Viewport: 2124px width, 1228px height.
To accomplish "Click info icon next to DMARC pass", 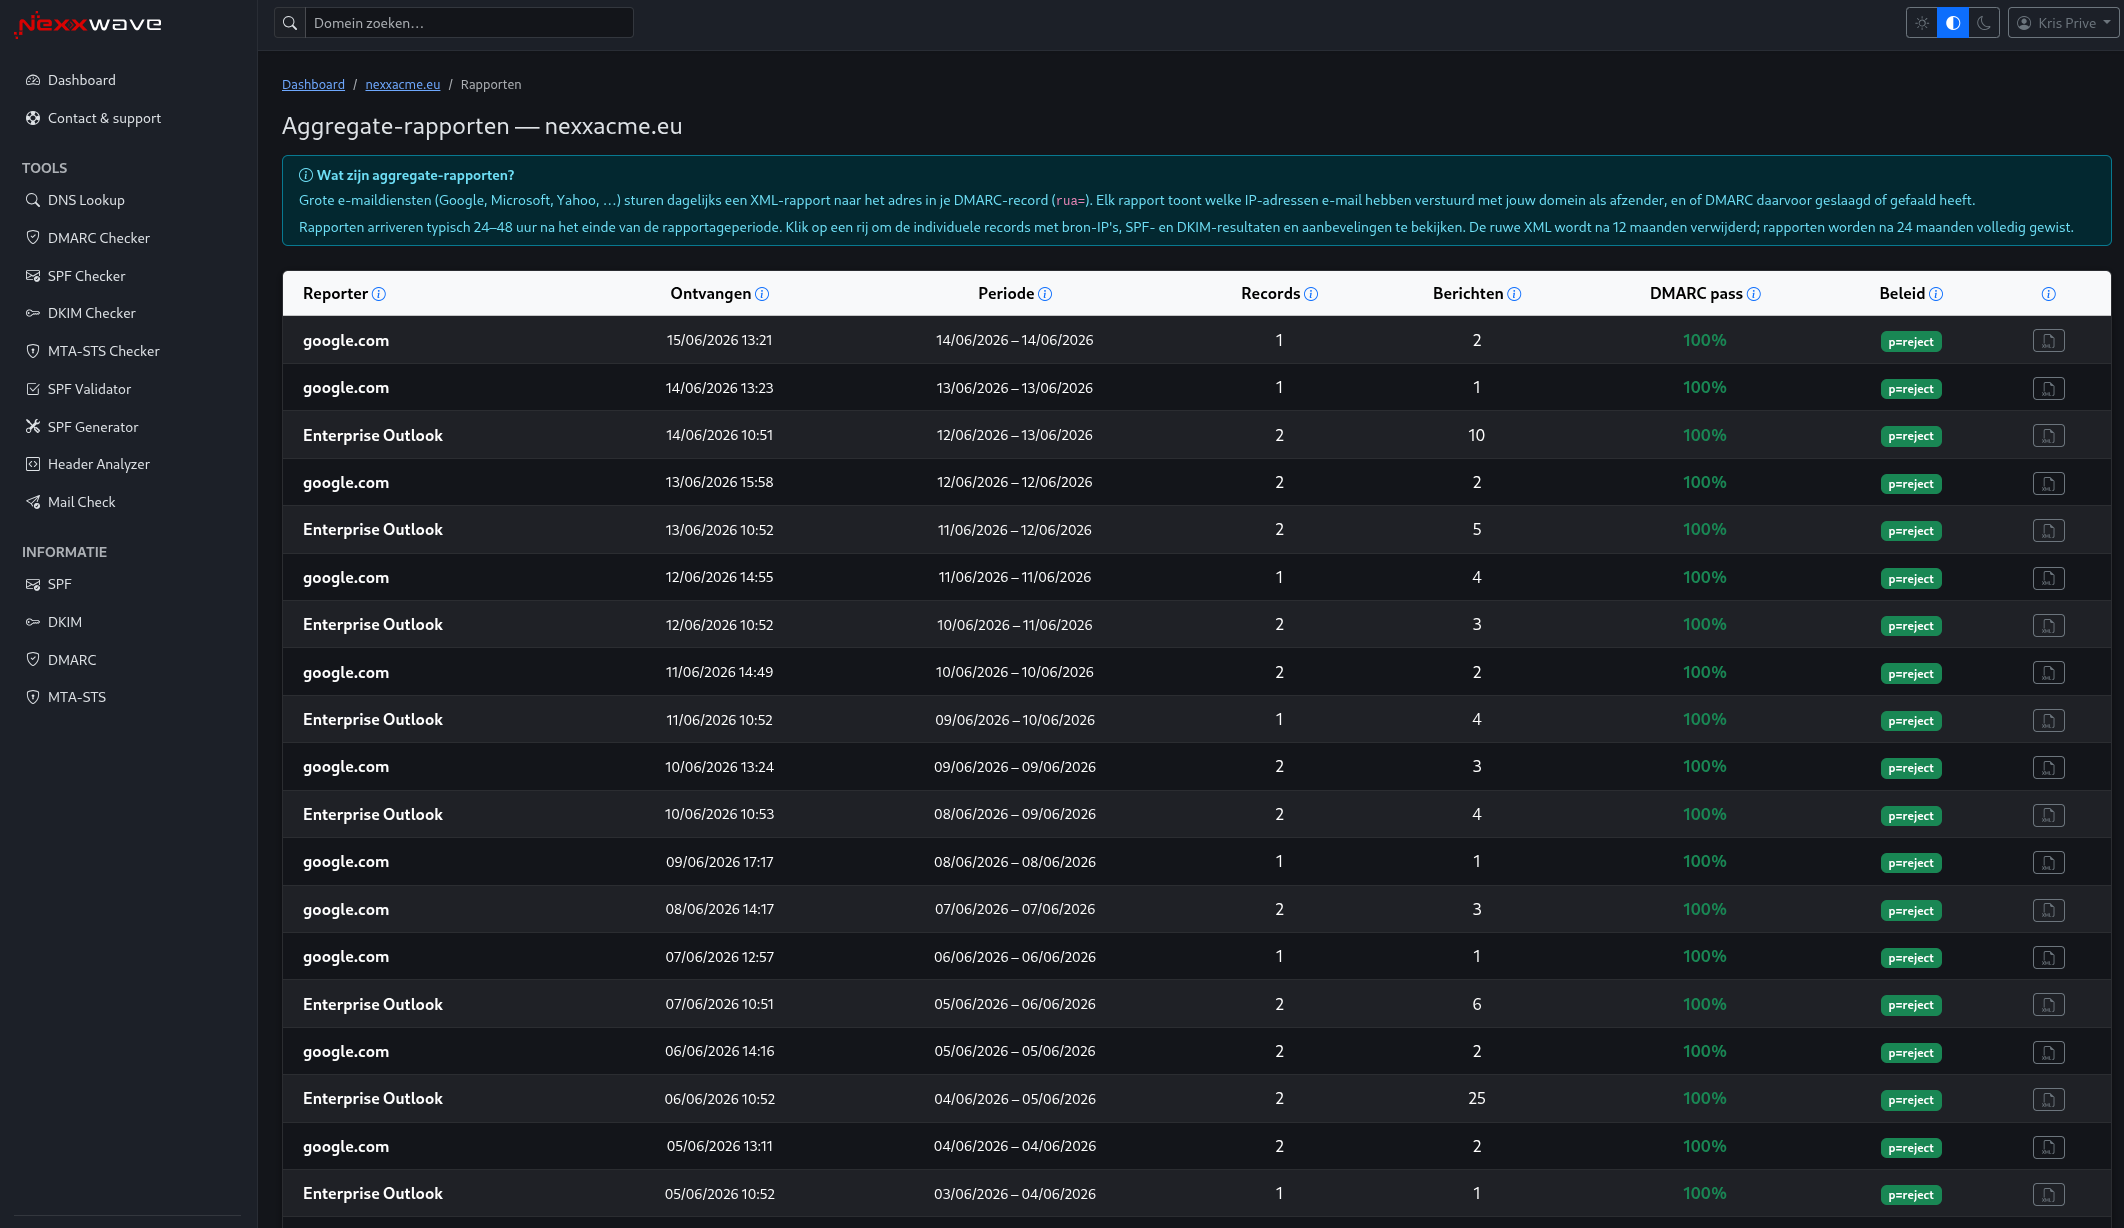I will point(1754,294).
